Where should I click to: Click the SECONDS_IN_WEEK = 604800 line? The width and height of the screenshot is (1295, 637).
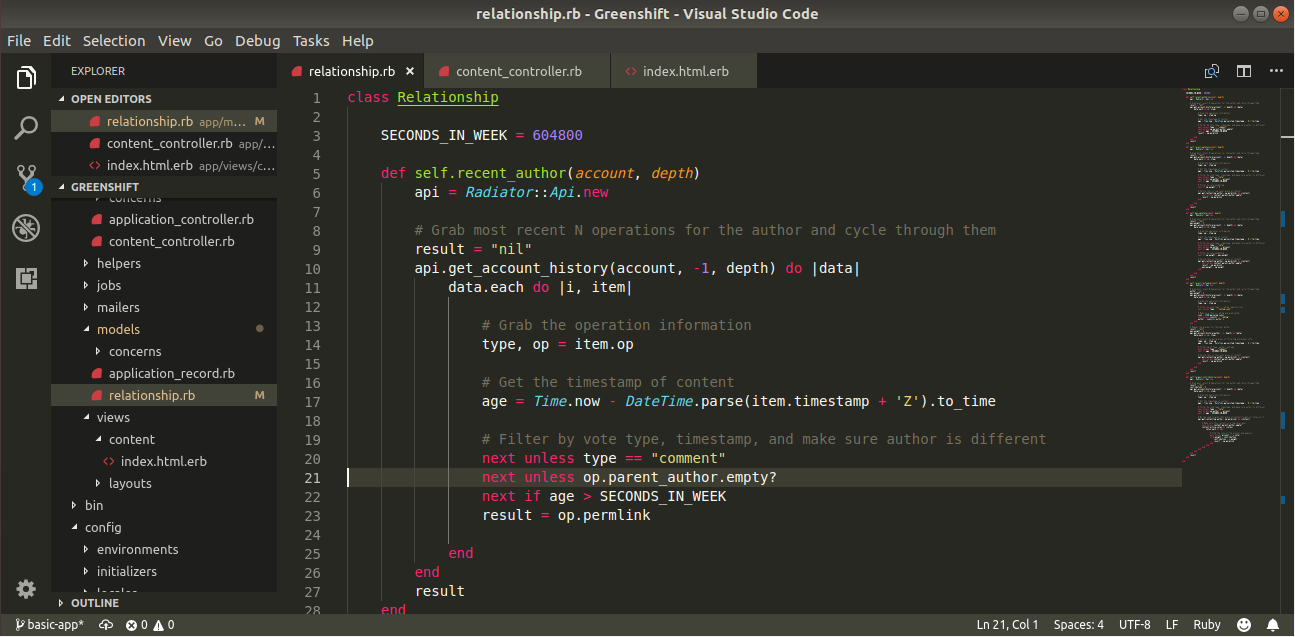[x=481, y=136]
